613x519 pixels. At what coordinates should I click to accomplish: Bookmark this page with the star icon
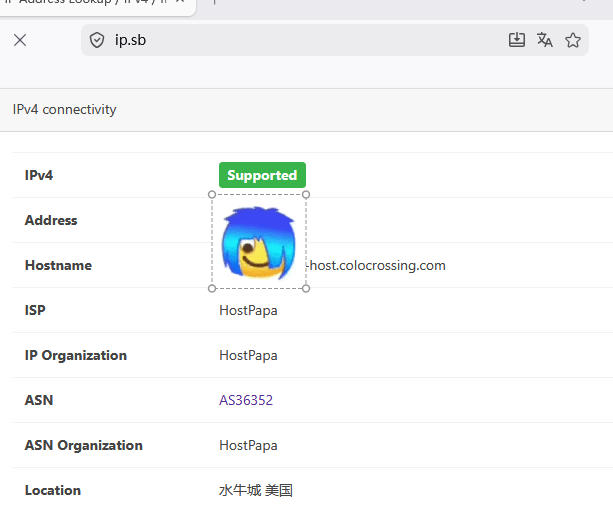[x=573, y=40]
